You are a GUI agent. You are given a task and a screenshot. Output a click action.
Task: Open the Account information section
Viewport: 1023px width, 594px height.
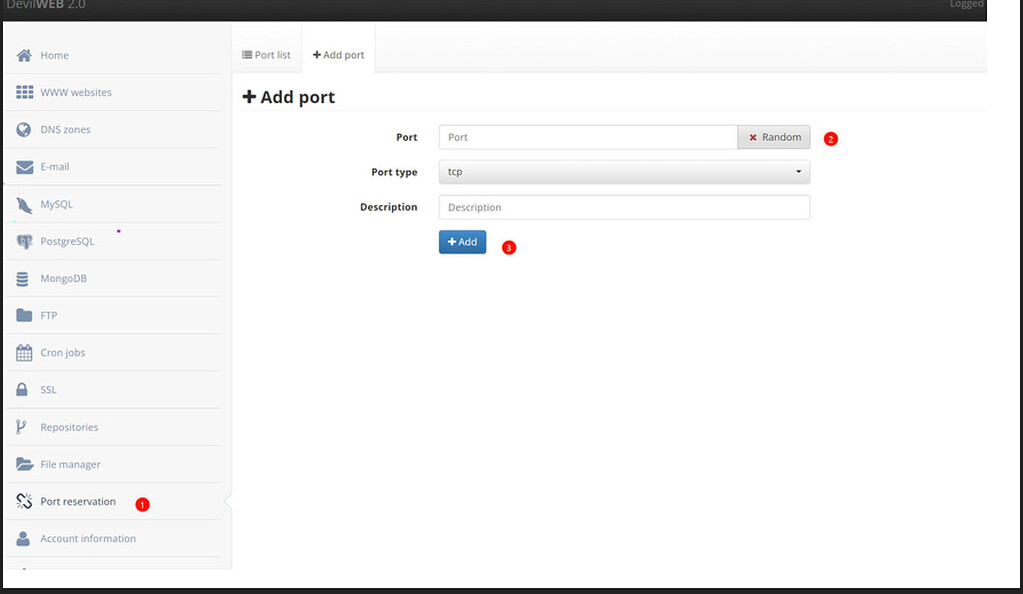click(x=88, y=539)
